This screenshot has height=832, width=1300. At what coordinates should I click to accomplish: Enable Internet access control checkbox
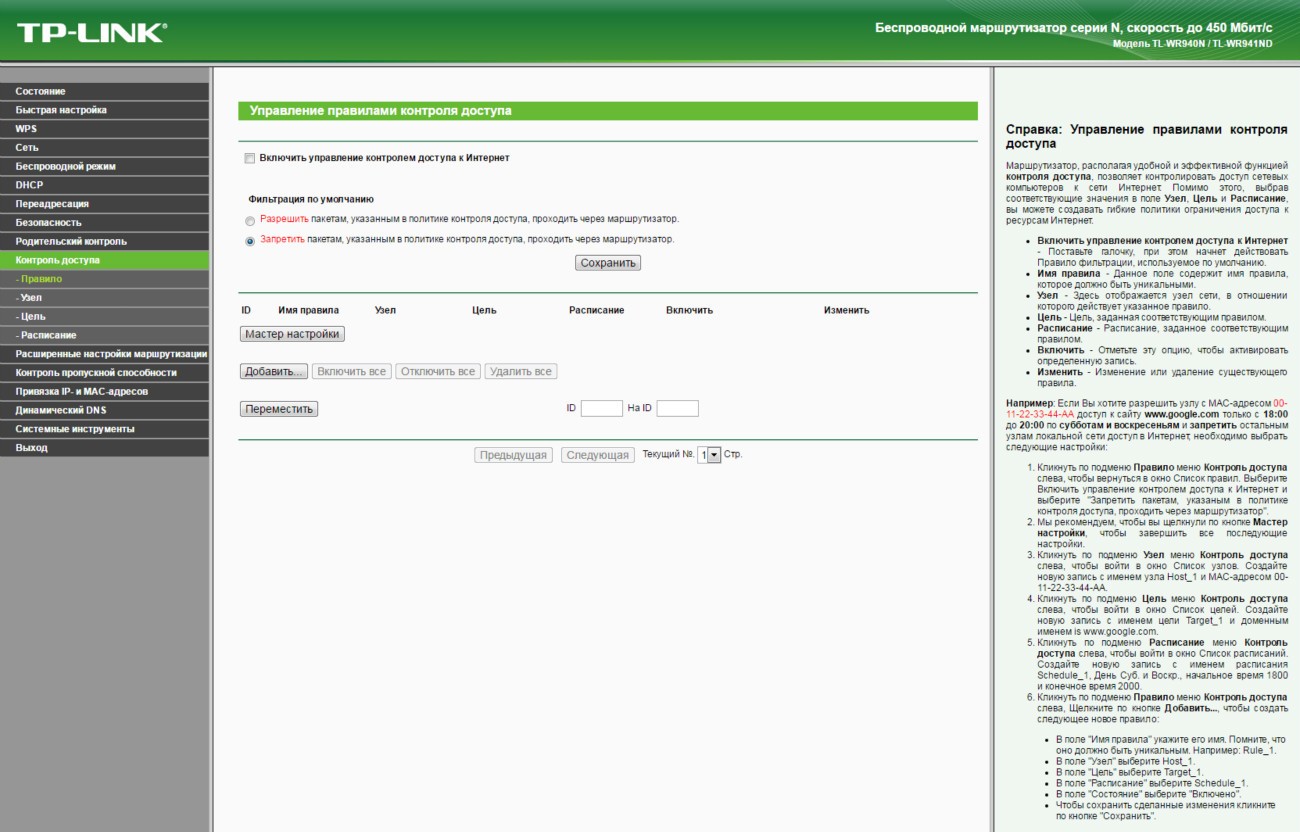pos(250,158)
